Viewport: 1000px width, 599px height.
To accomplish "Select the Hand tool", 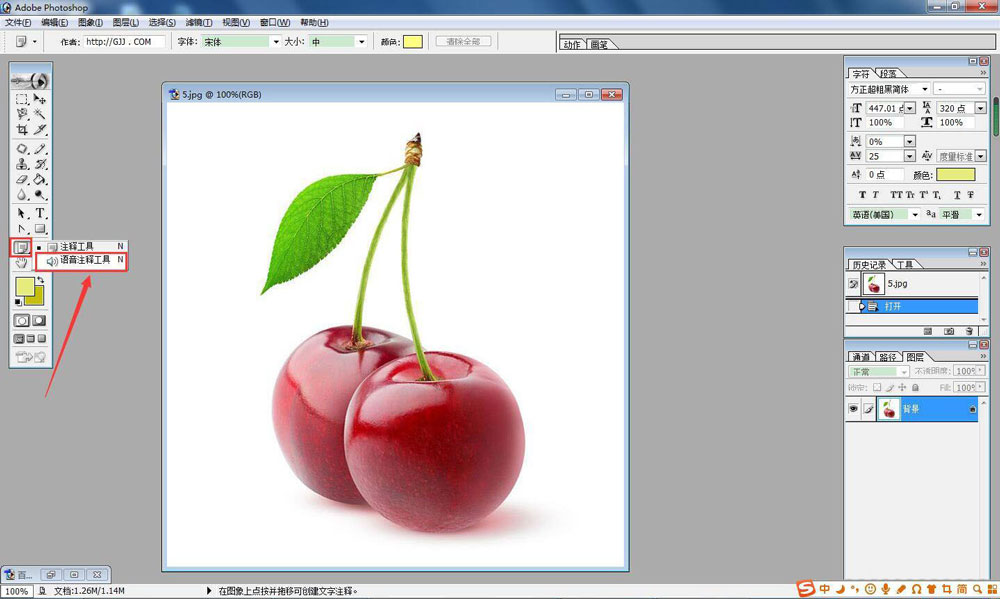I will pyautogui.click(x=22, y=262).
